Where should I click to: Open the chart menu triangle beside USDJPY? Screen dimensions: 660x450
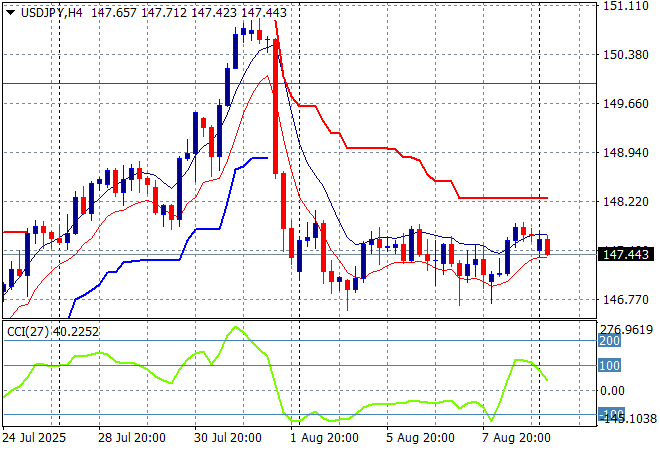tap(11, 13)
